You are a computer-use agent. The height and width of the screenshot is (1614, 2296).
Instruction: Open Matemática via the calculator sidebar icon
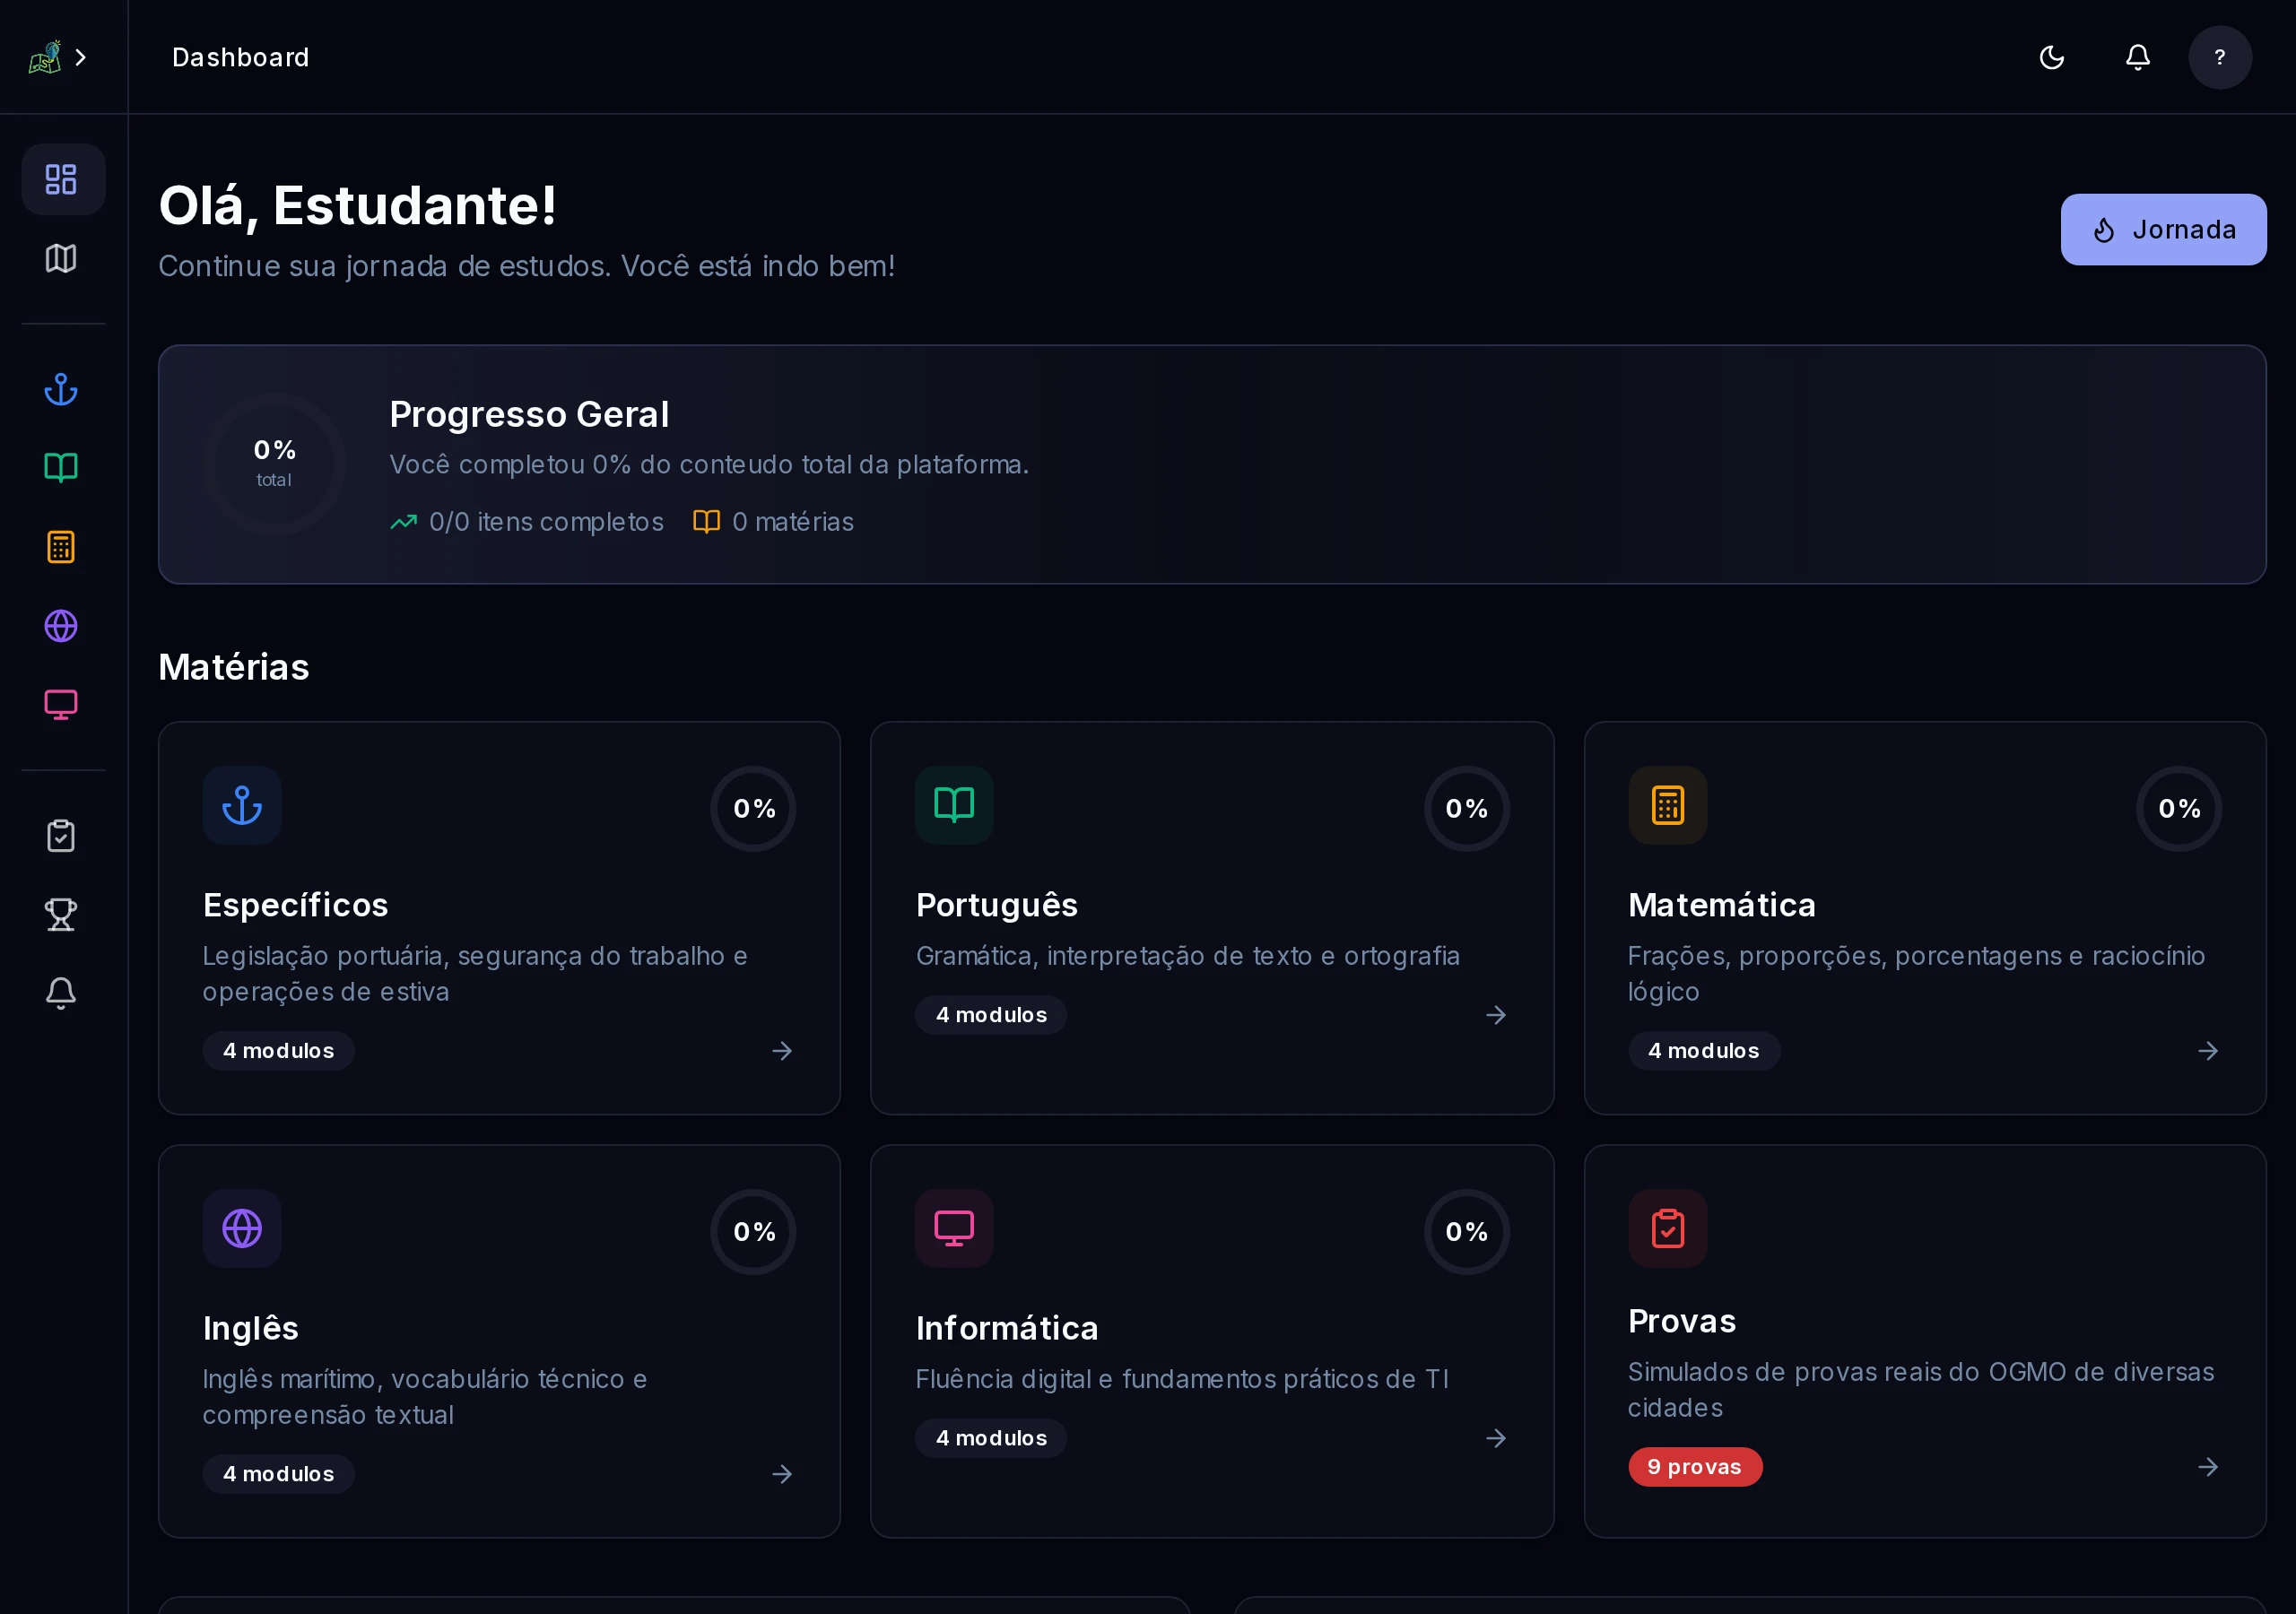(x=61, y=546)
